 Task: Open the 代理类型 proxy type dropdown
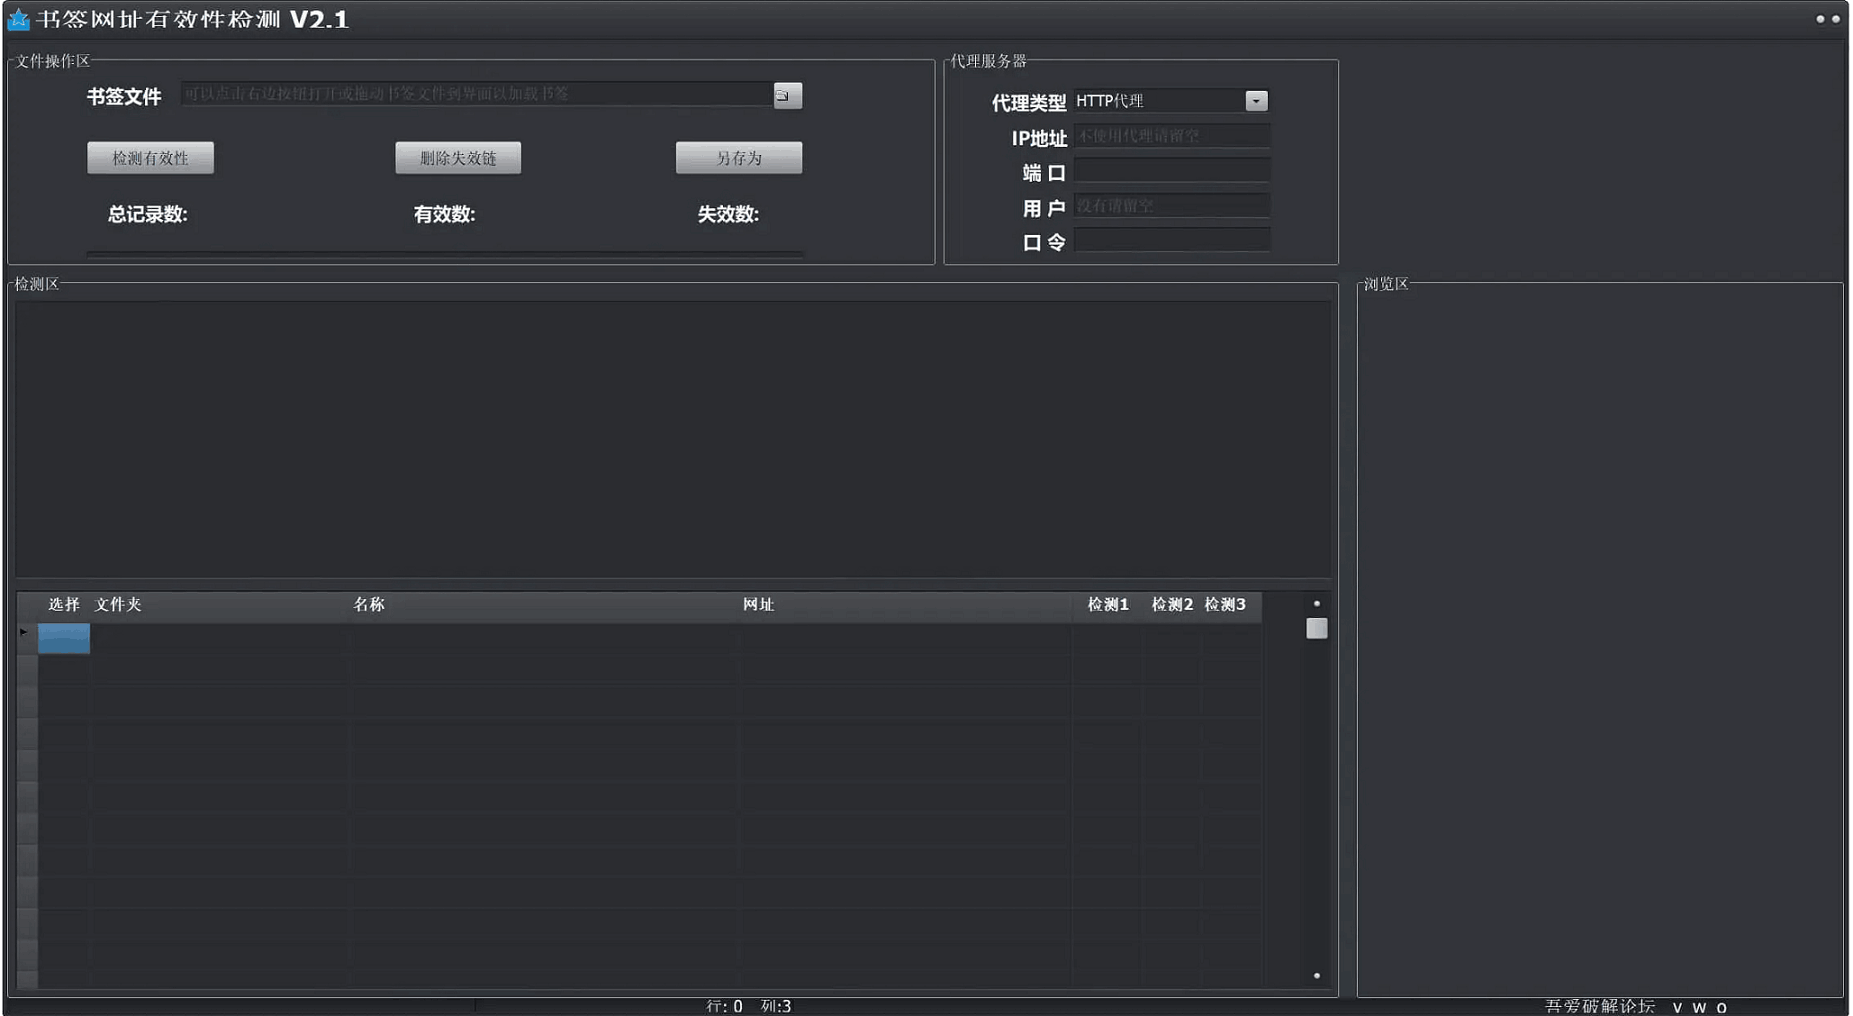click(x=1257, y=100)
